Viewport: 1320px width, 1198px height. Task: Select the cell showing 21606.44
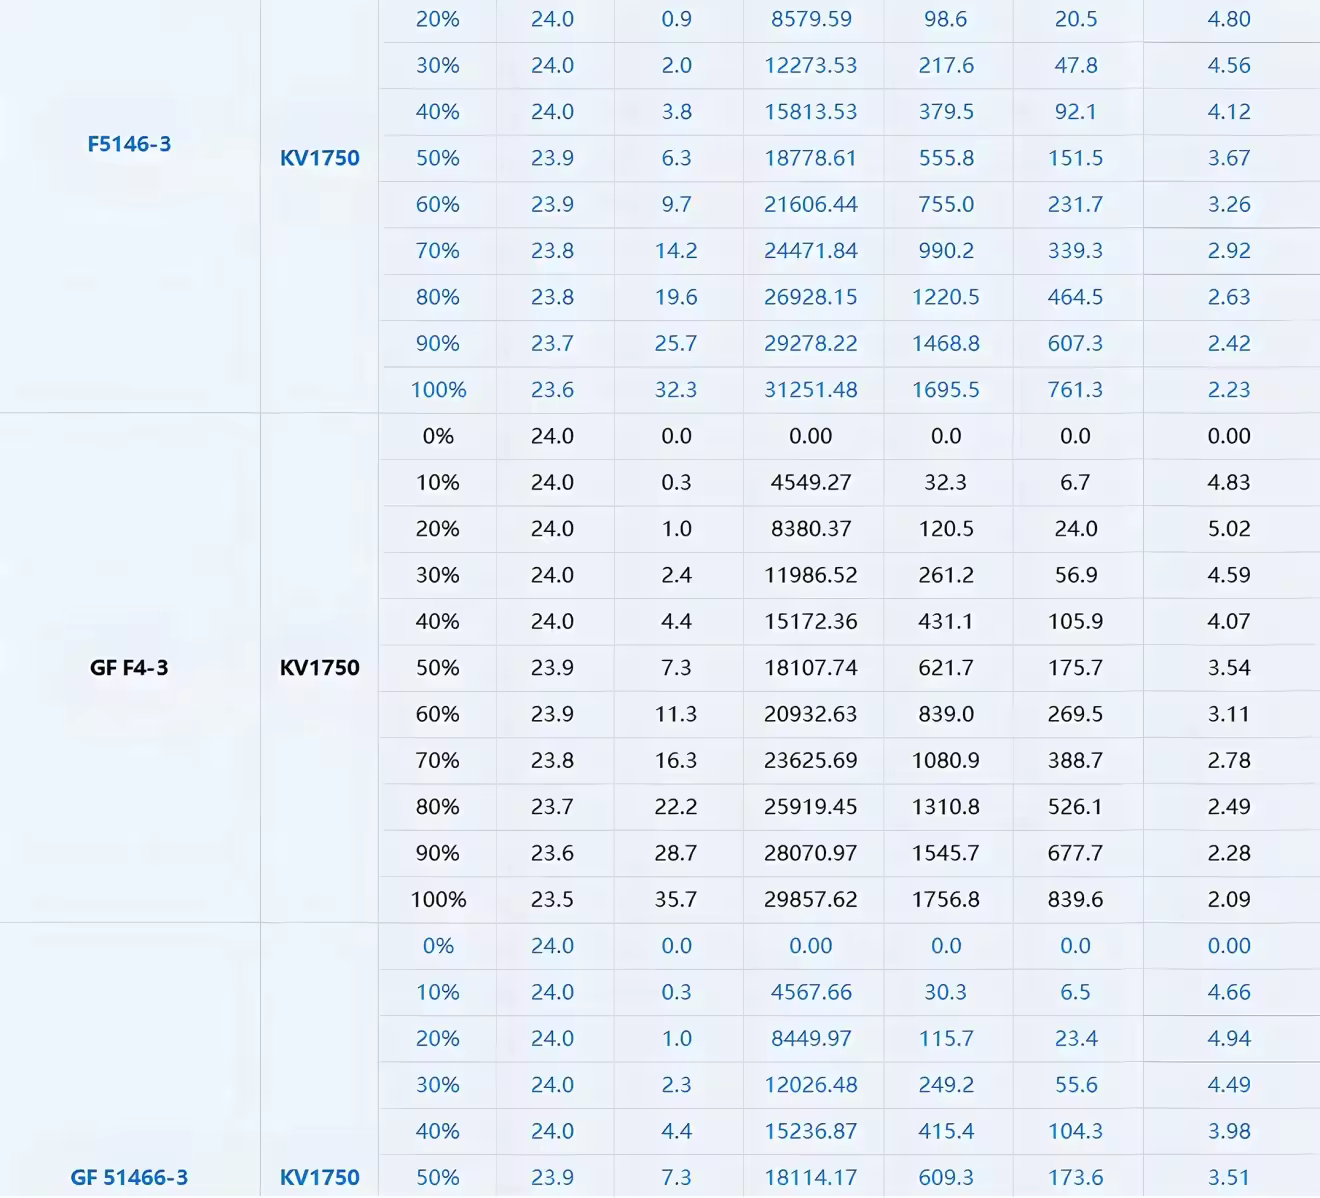click(x=811, y=204)
